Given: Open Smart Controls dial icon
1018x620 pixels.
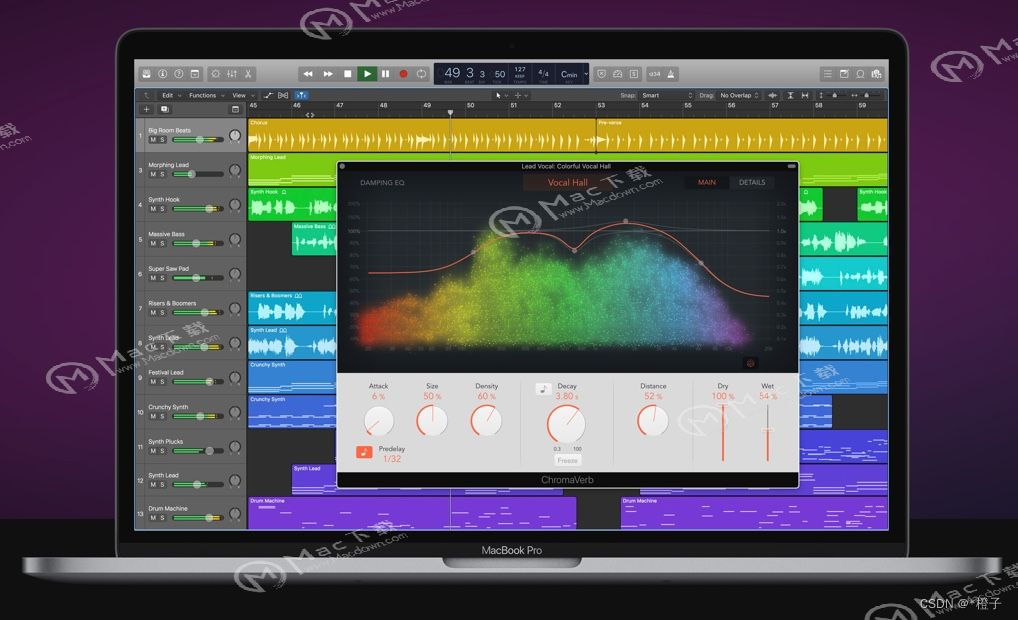Looking at the screenshot, I should tap(216, 74).
